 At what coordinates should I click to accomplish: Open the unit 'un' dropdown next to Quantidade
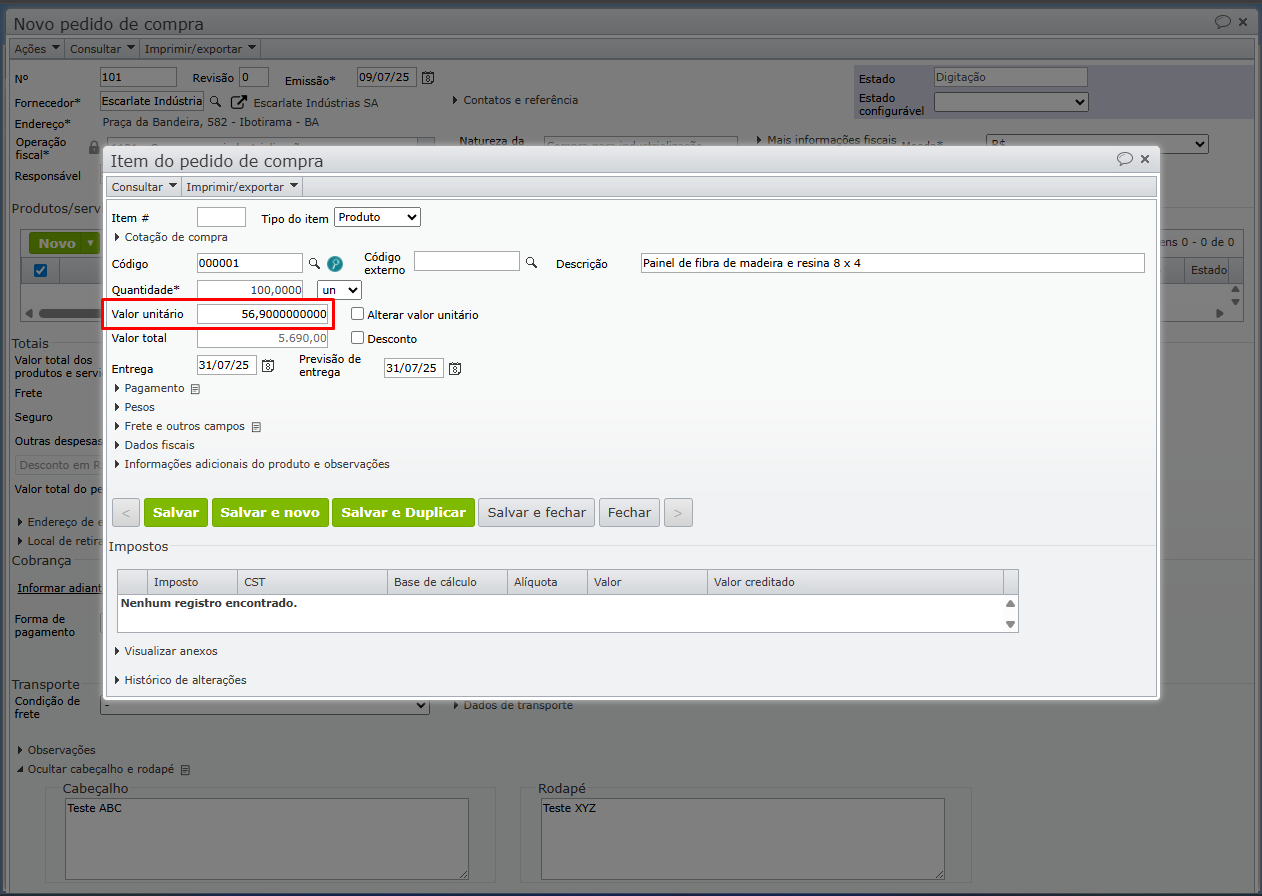339,290
